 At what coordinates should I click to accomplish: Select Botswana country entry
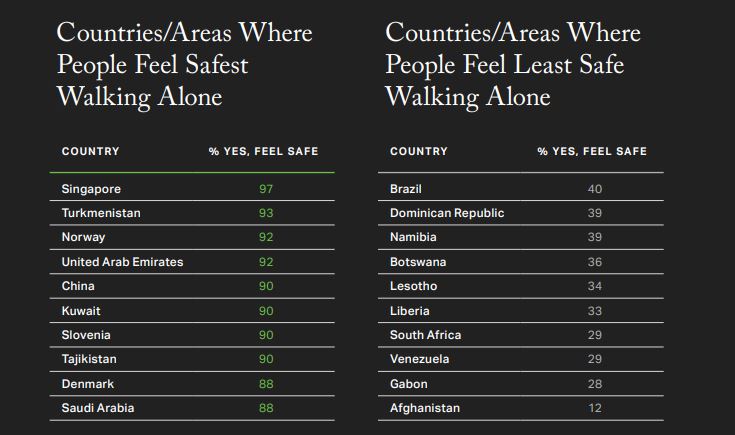pyautogui.click(x=418, y=262)
